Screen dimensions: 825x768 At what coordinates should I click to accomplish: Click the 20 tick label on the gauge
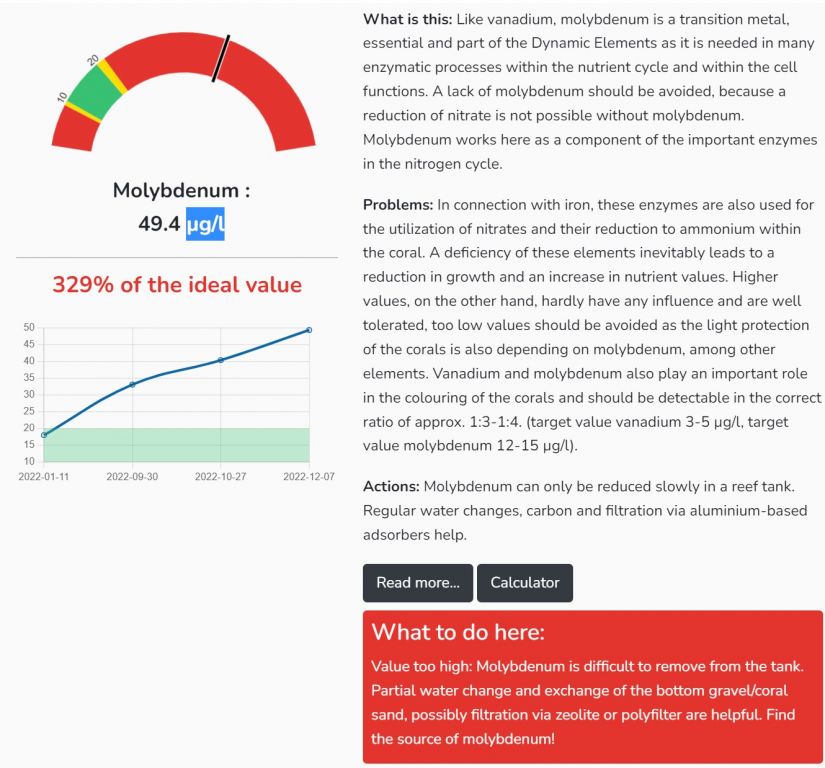94,60
